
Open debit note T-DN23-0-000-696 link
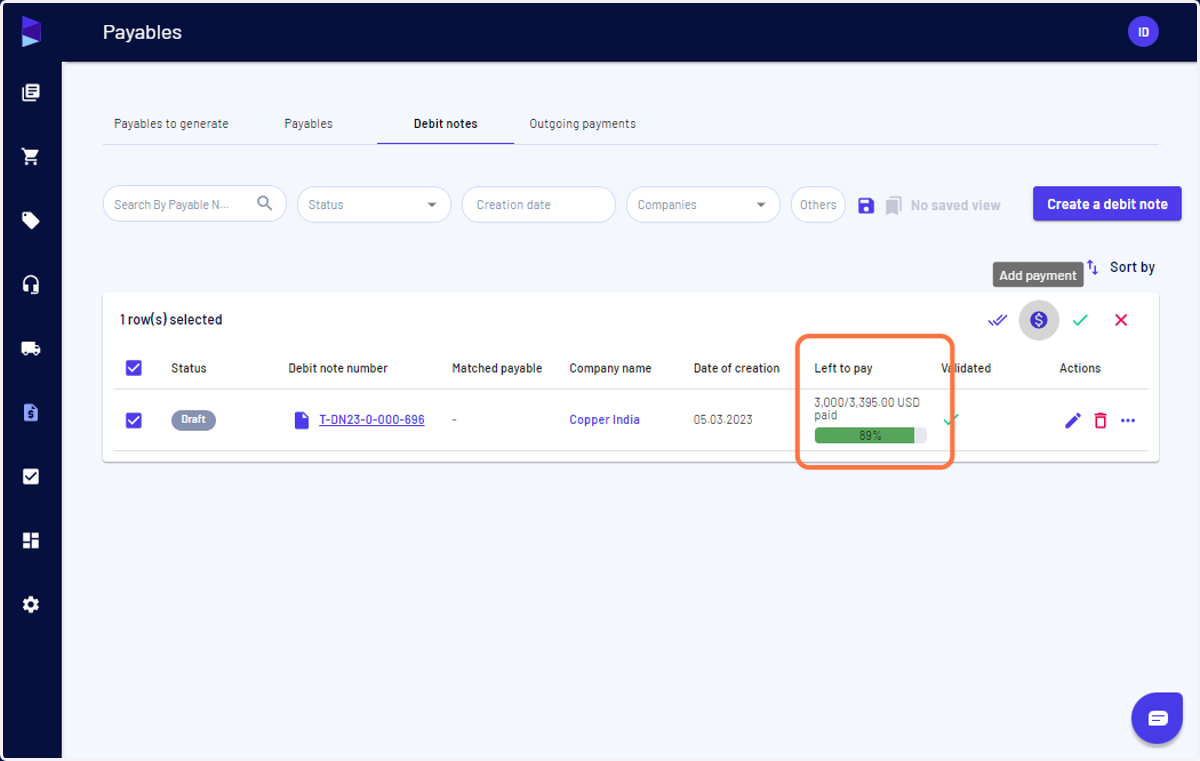click(372, 420)
